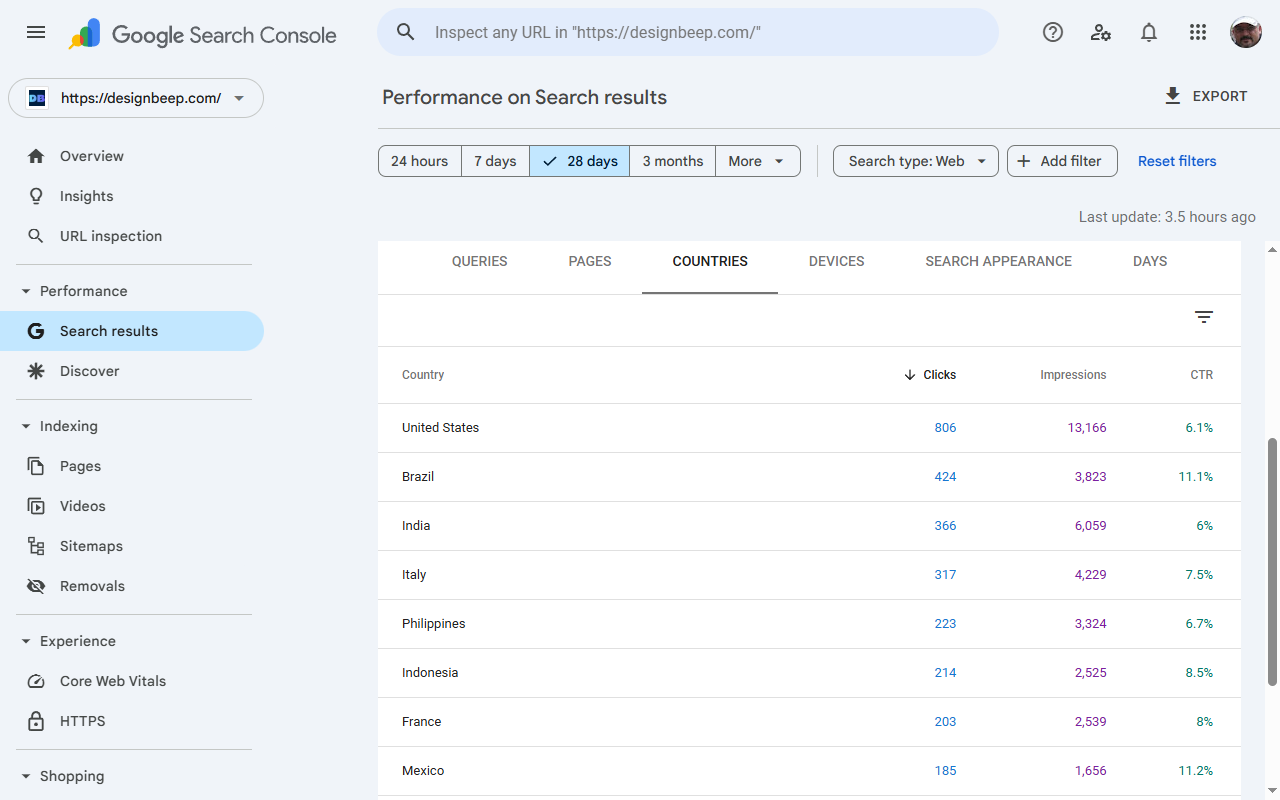Open the main hamburger menu
This screenshot has height=800, width=1280.
coord(36,32)
